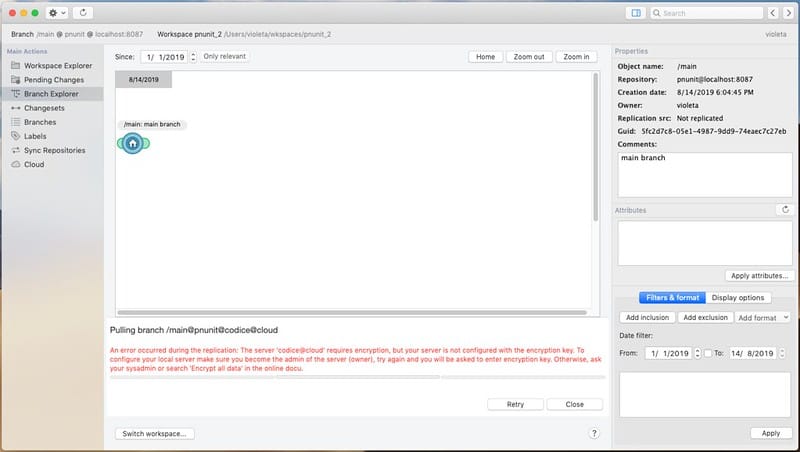Adjust the Since date stepper arrows
Image resolution: width=800 pixels, height=452 pixels.
193,57
